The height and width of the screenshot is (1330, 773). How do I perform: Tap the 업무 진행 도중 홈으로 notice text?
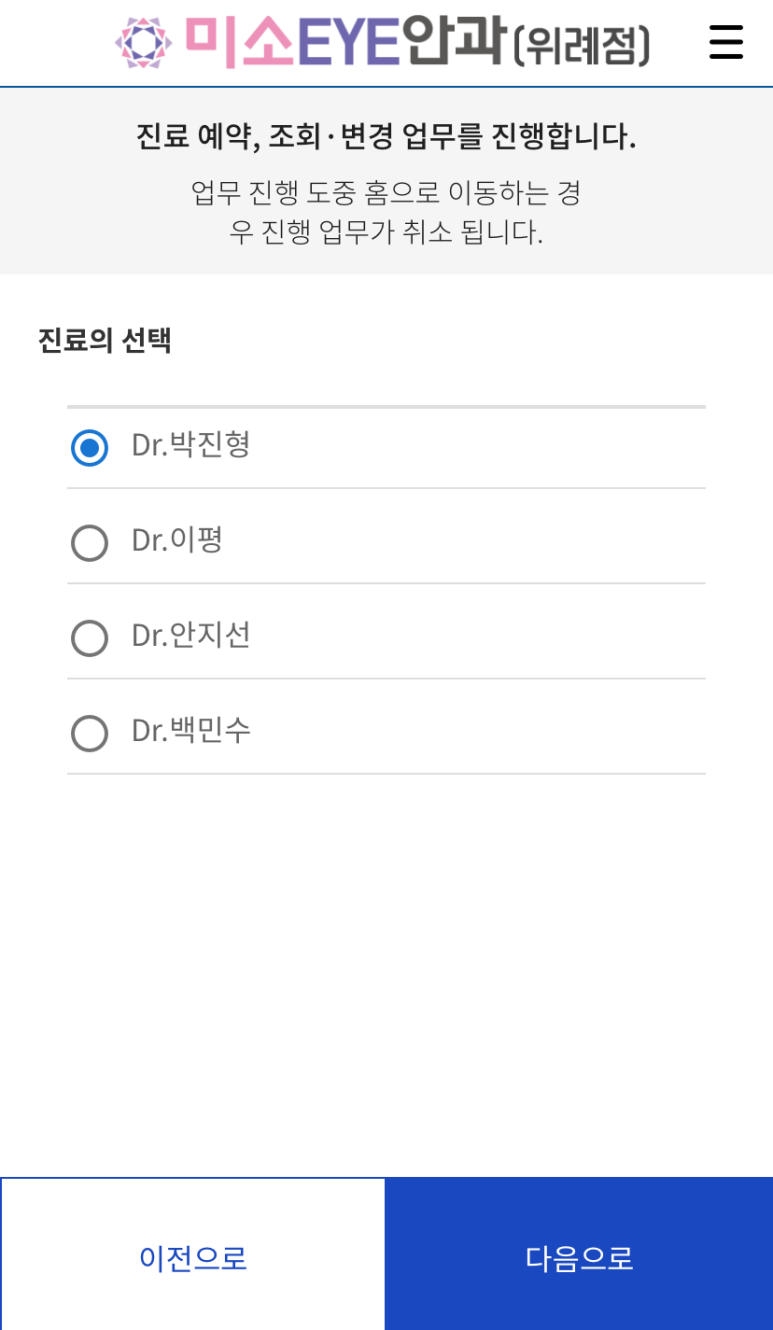coord(386,212)
